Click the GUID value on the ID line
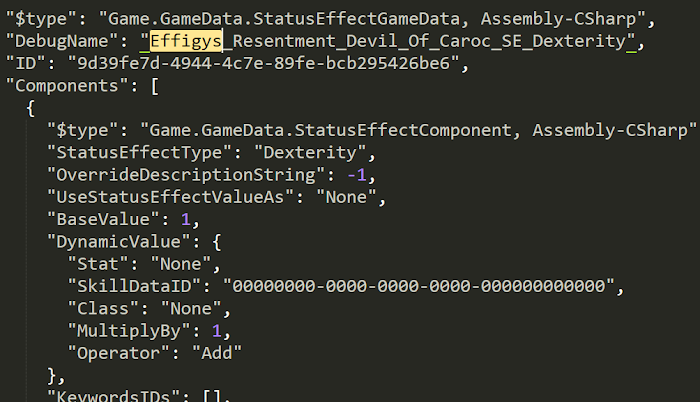The height and width of the screenshot is (402, 700). coord(263,63)
